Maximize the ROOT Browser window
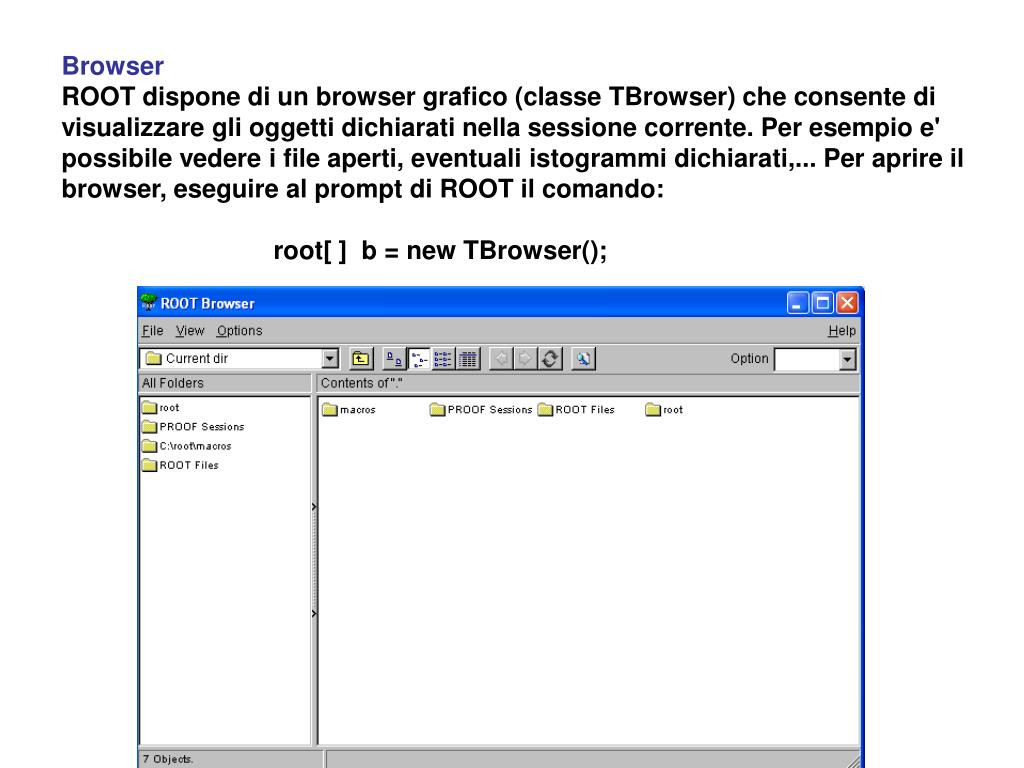 822,303
